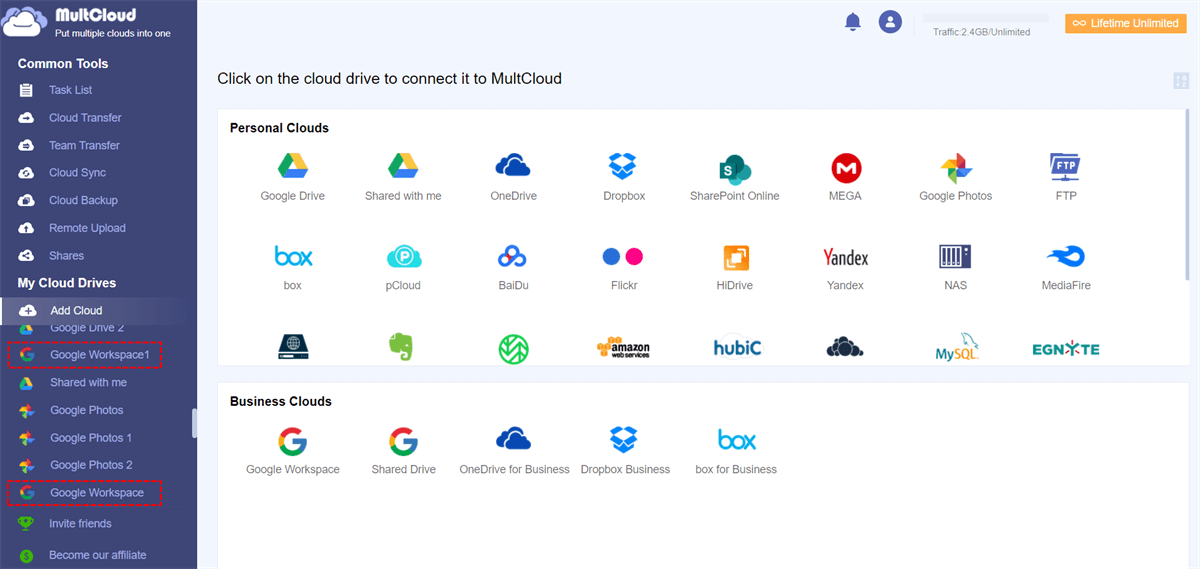
Task: Add OneDrive for Business
Action: point(514,450)
